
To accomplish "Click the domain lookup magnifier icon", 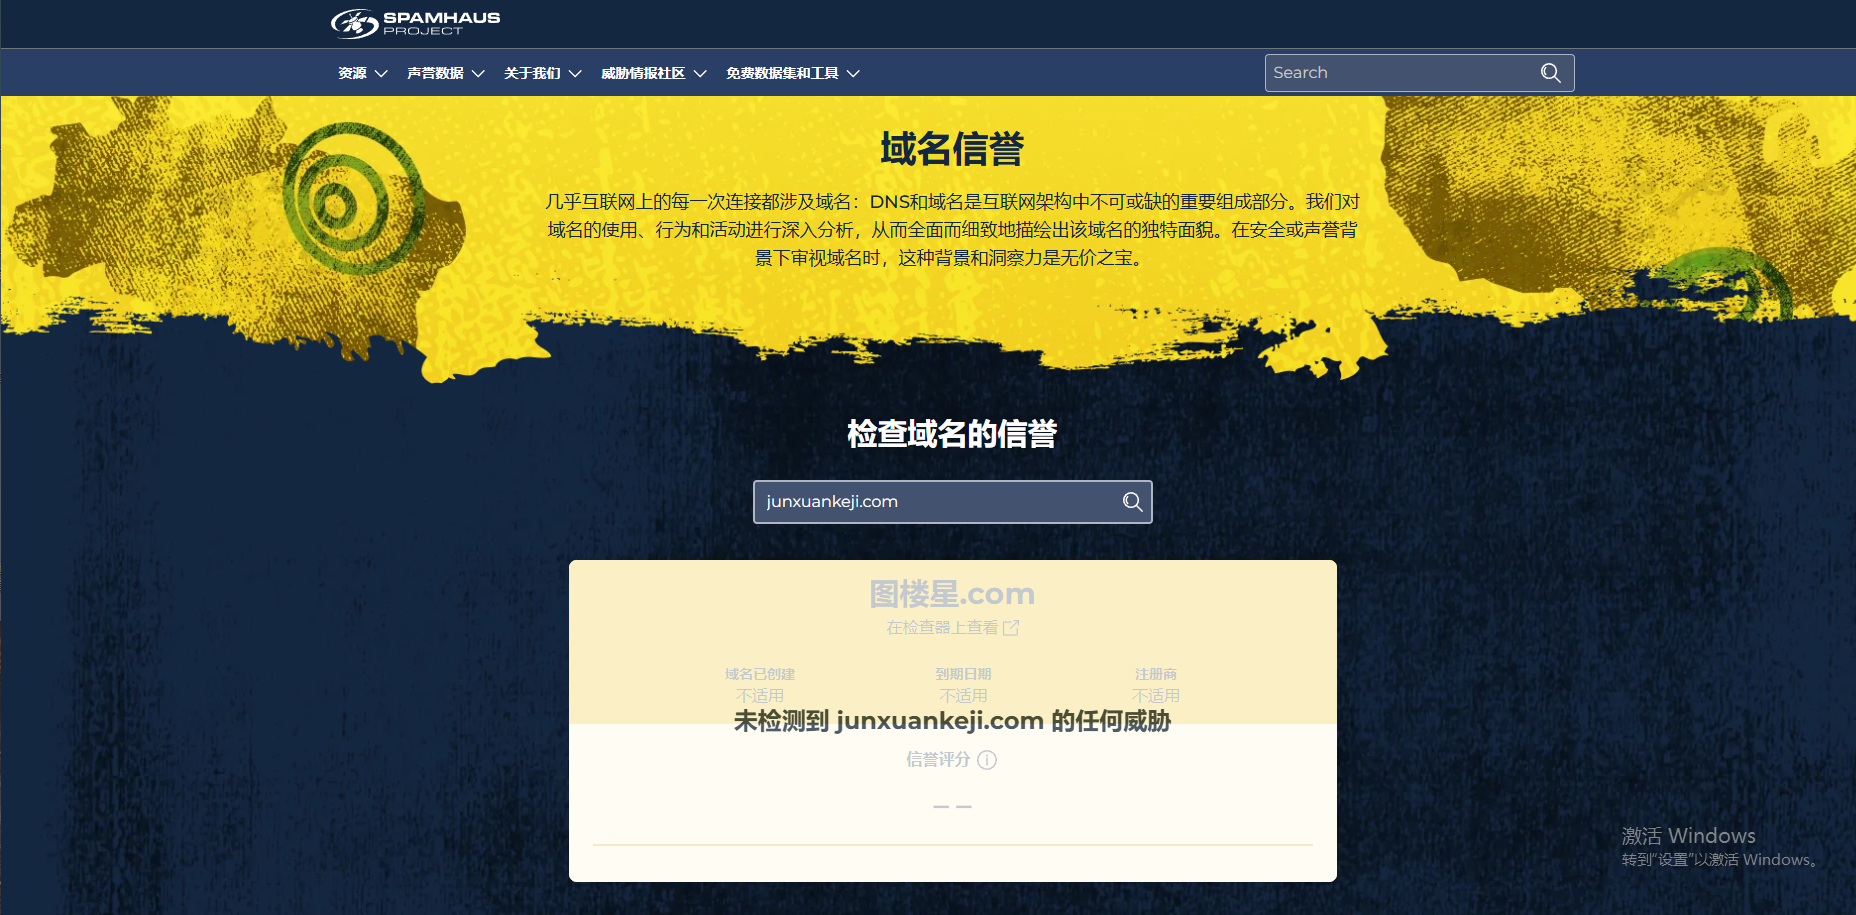I will 1132,502.
